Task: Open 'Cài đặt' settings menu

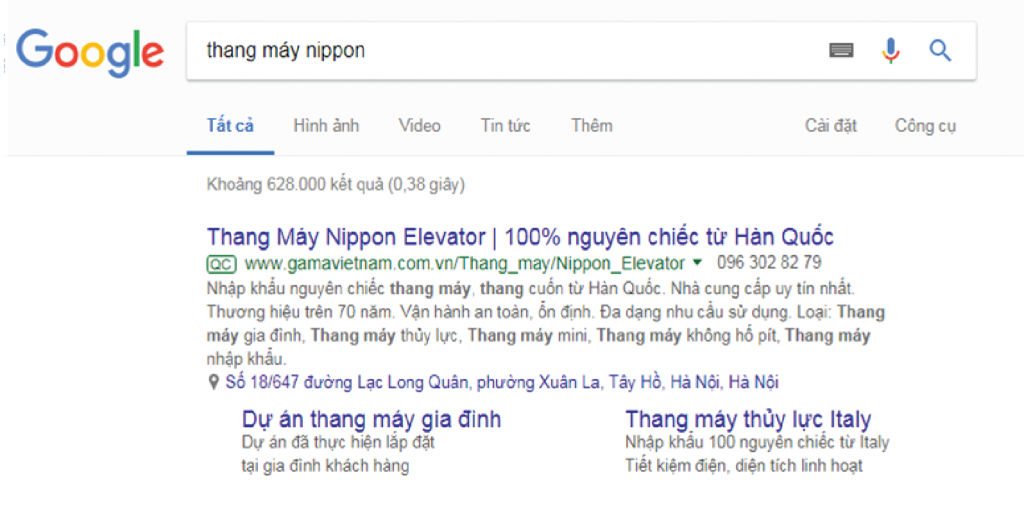Action: [x=831, y=125]
